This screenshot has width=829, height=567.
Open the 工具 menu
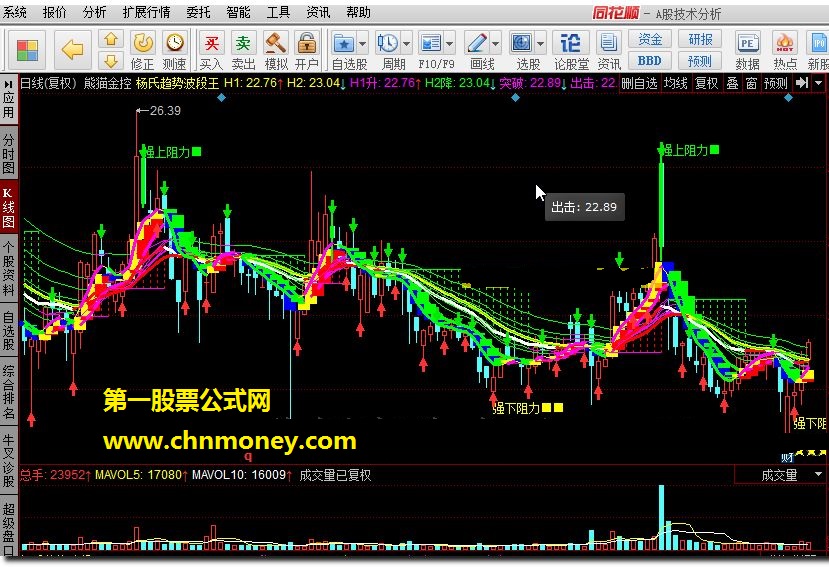pyautogui.click(x=278, y=12)
